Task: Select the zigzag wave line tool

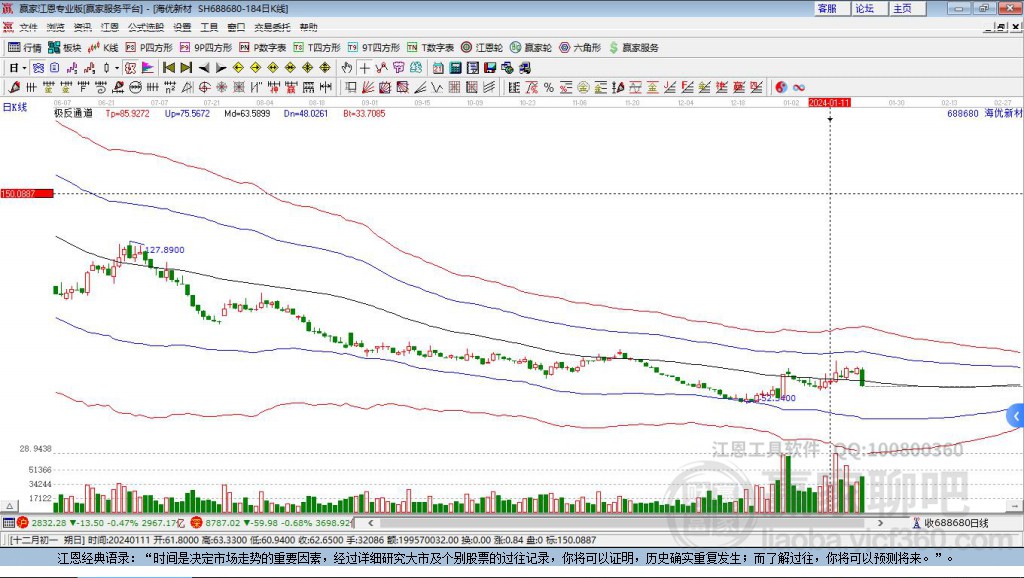Action: 437,88
